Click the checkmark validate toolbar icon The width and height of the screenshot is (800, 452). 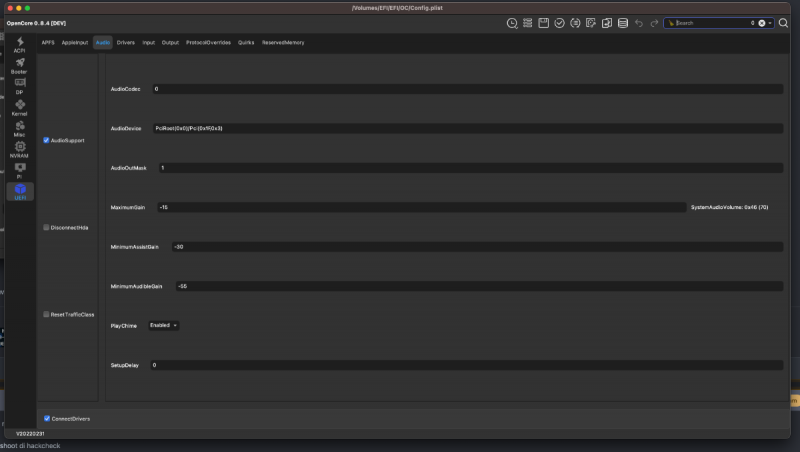tap(559, 23)
